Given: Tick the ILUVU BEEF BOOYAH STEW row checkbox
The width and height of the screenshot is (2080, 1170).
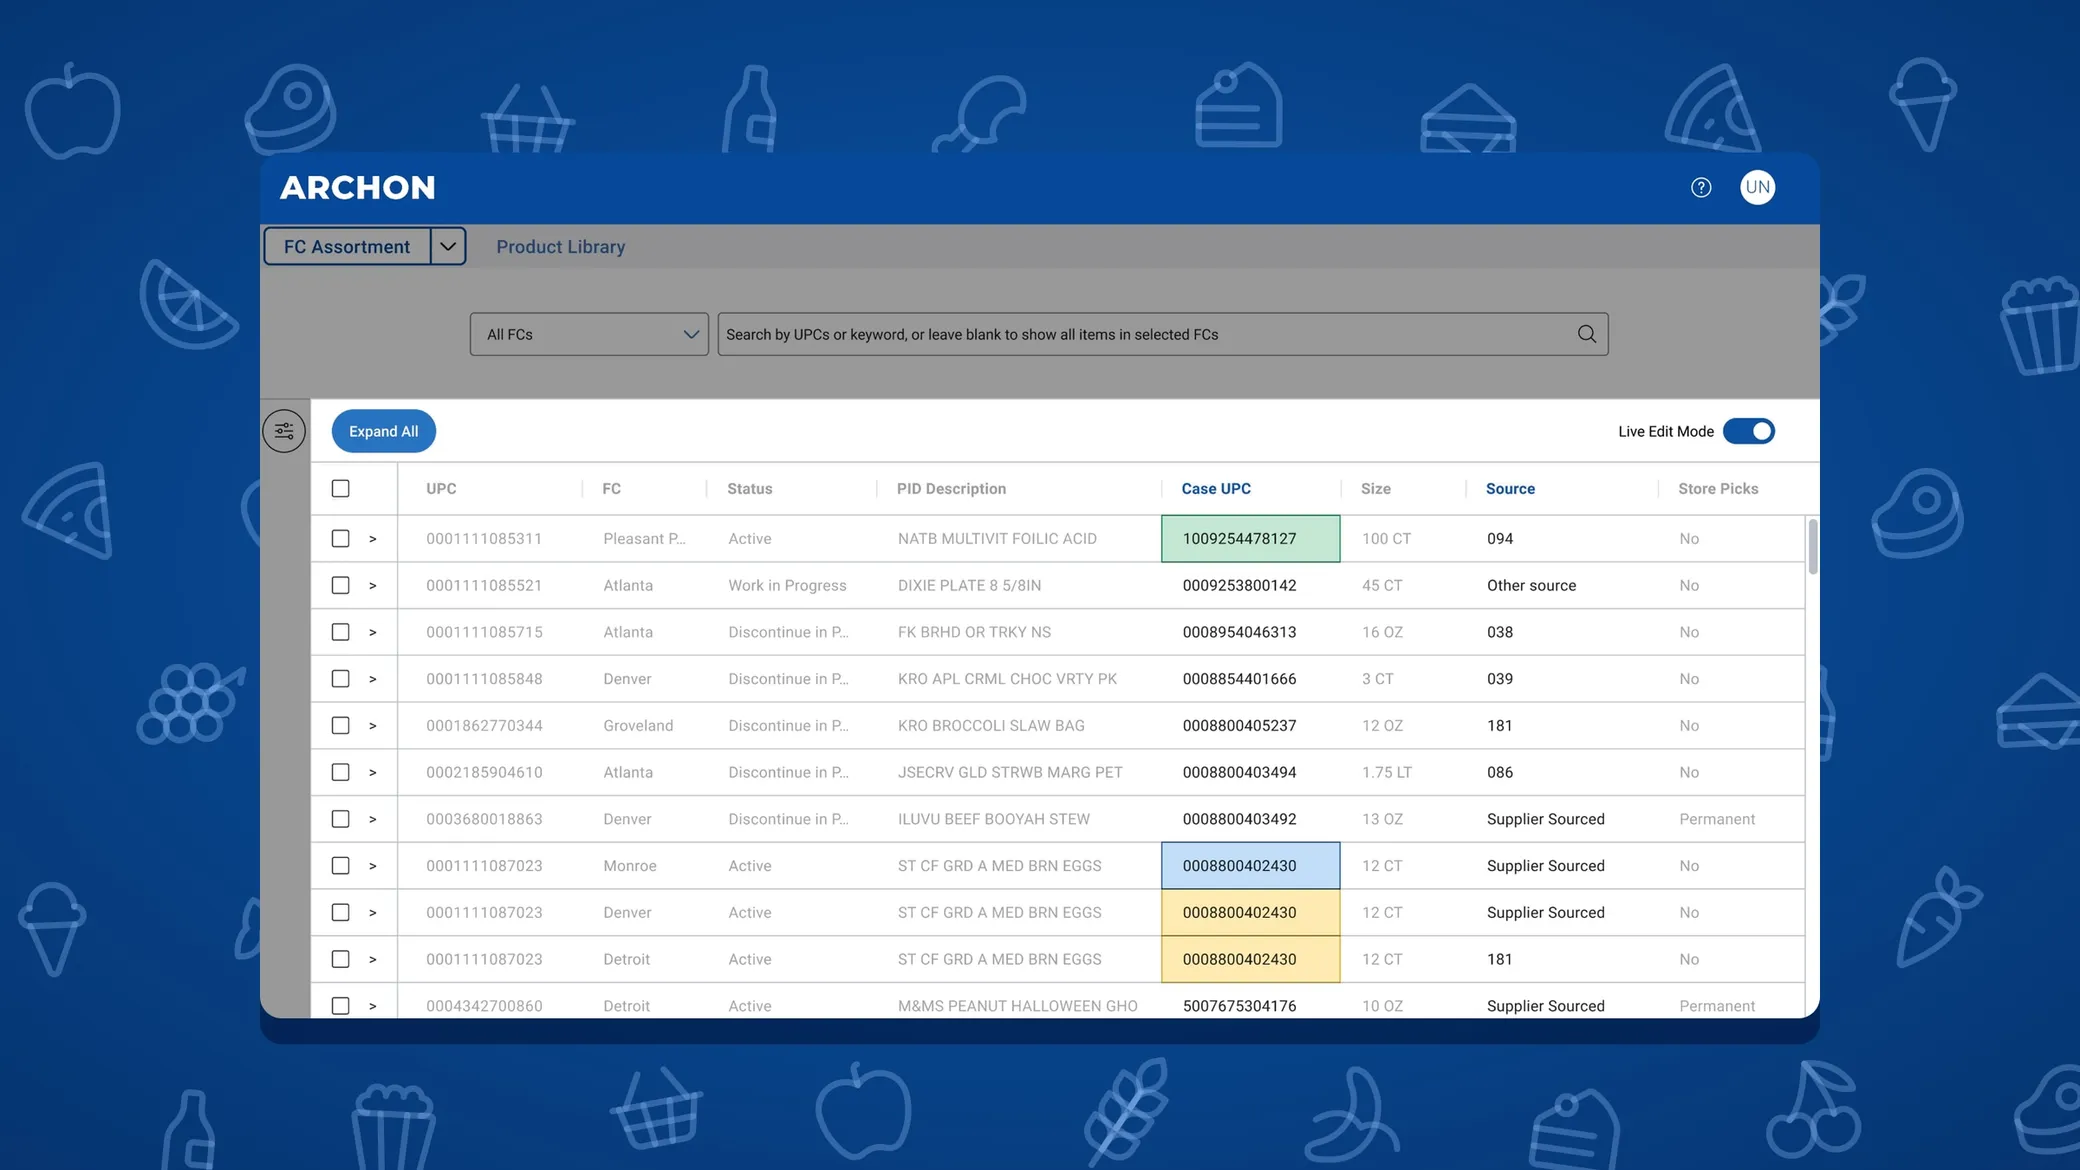Looking at the screenshot, I should 341,819.
